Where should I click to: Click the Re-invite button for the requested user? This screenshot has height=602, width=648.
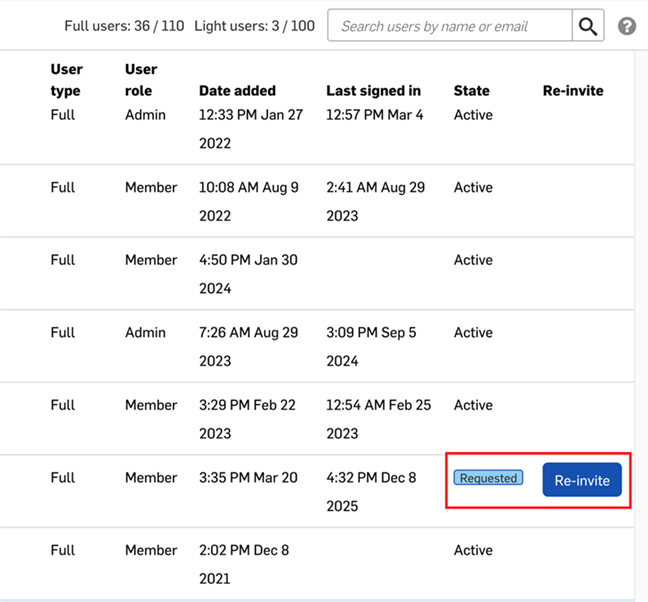coord(582,480)
